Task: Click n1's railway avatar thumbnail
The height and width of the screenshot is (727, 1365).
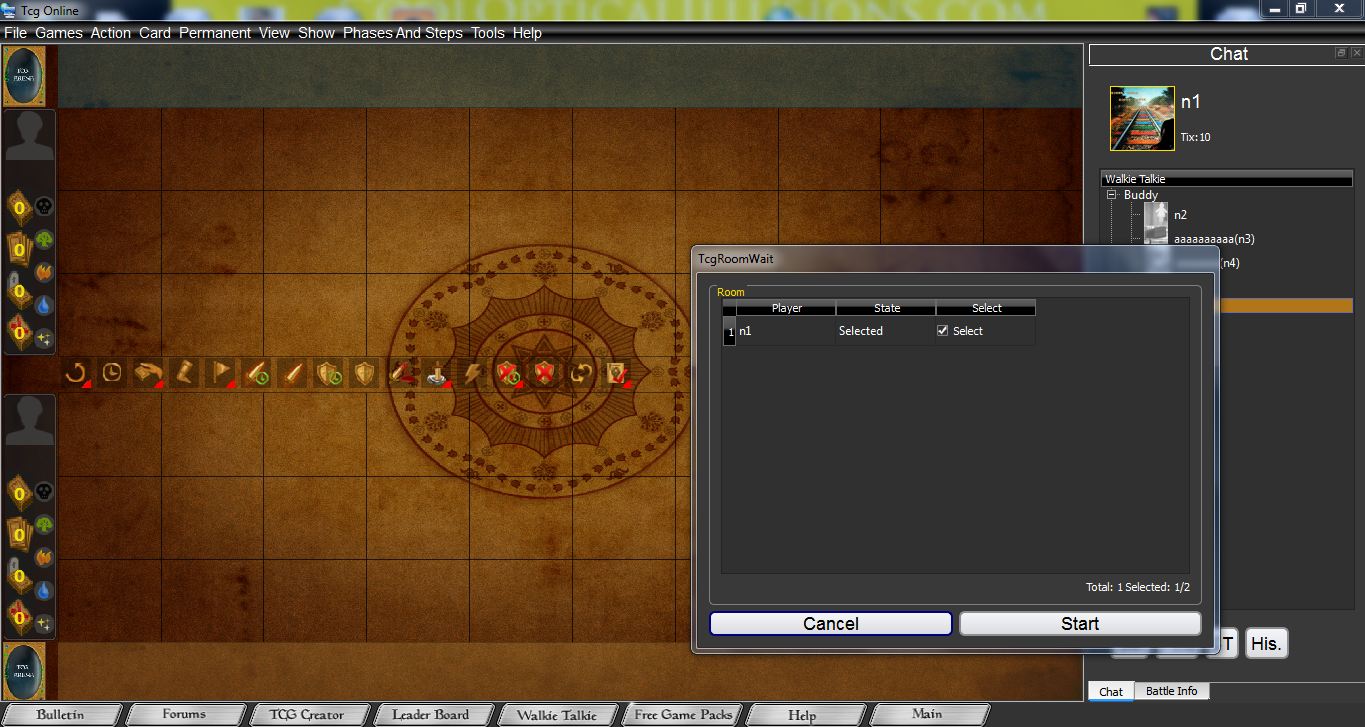Action: point(1142,118)
